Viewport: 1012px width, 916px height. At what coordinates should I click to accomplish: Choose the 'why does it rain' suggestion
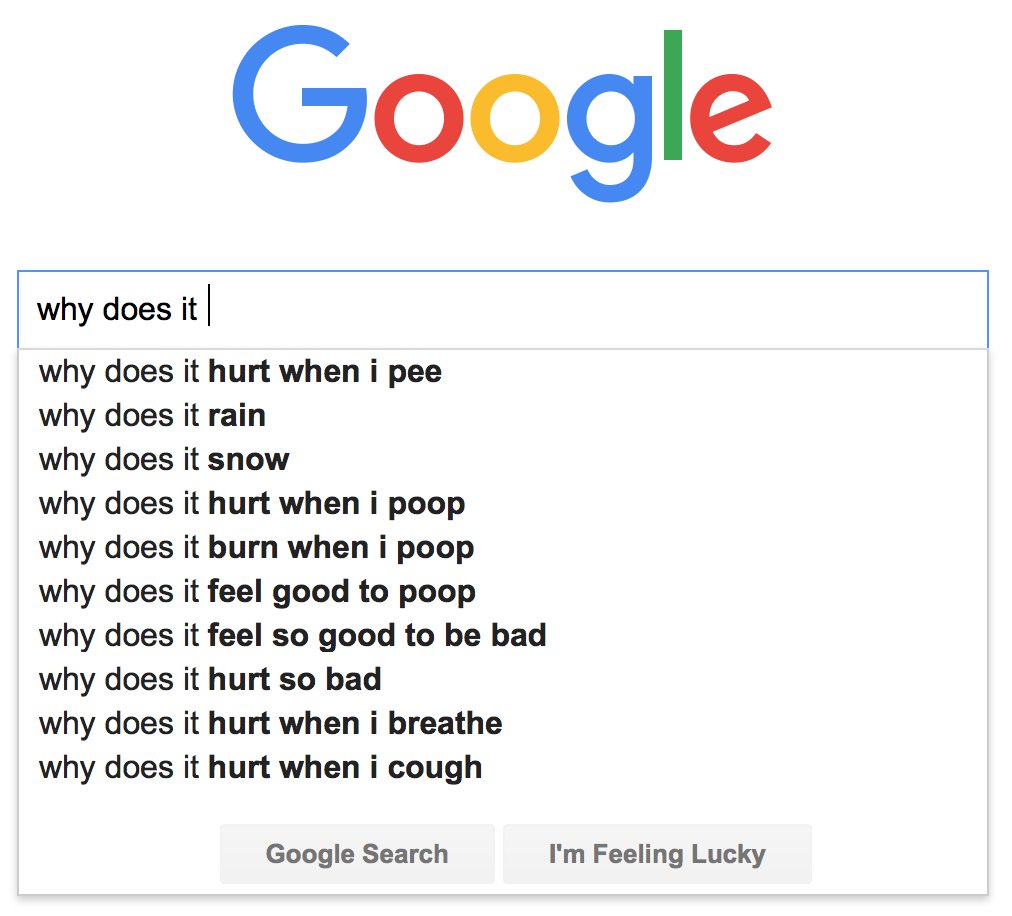click(x=152, y=416)
